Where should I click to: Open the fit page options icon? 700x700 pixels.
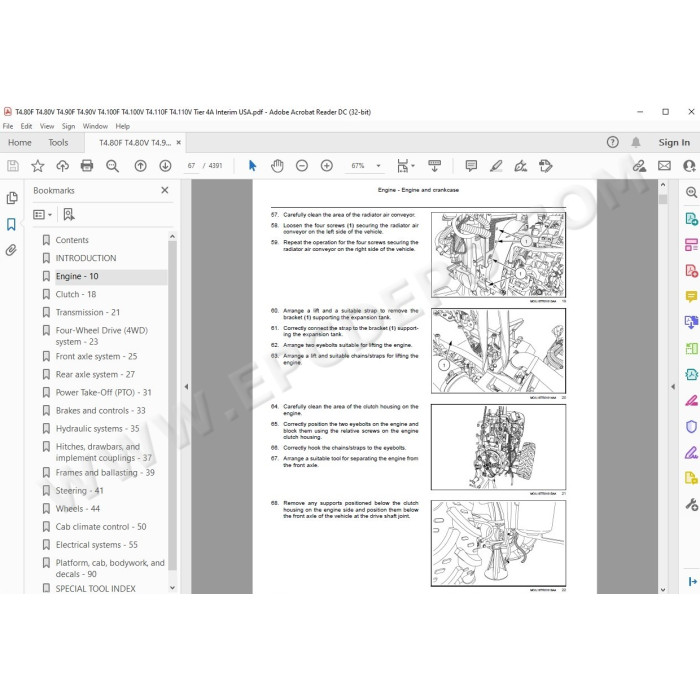pos(405,166)
